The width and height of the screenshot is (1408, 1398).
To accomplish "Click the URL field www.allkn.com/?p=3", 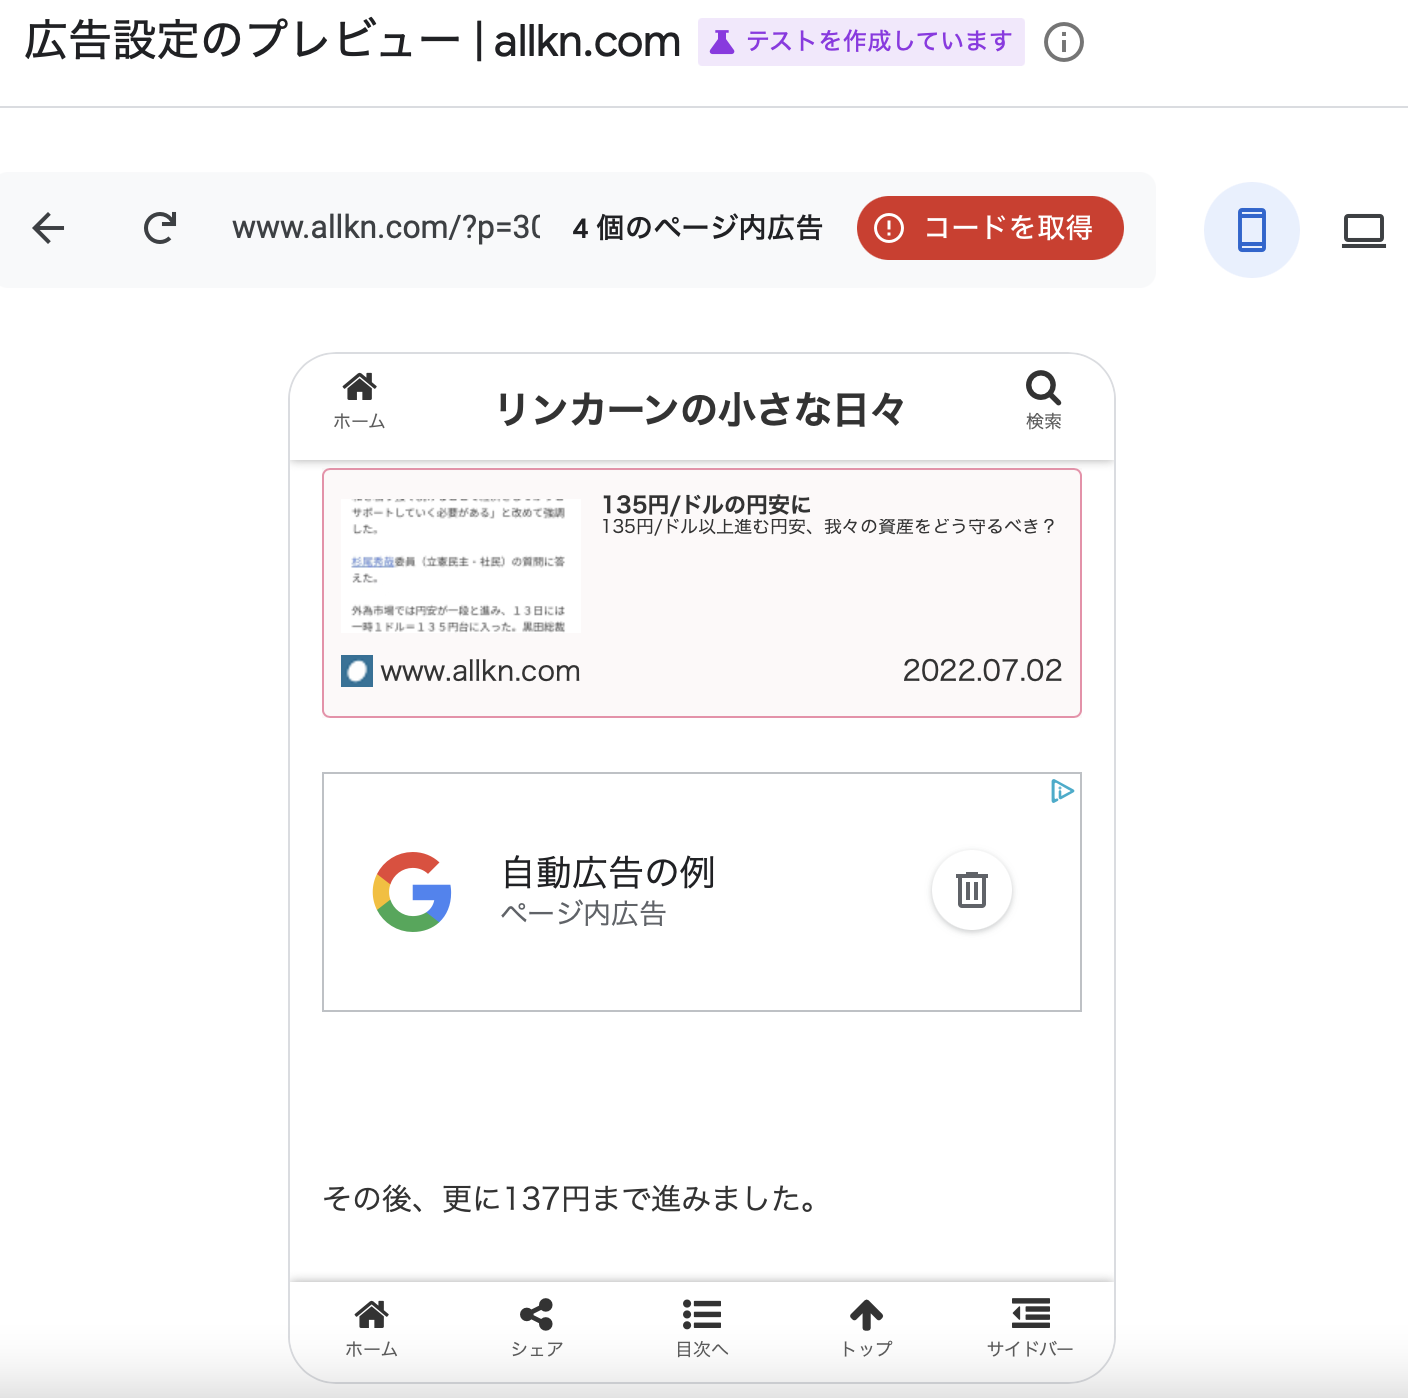I will [x=386, y=228].
